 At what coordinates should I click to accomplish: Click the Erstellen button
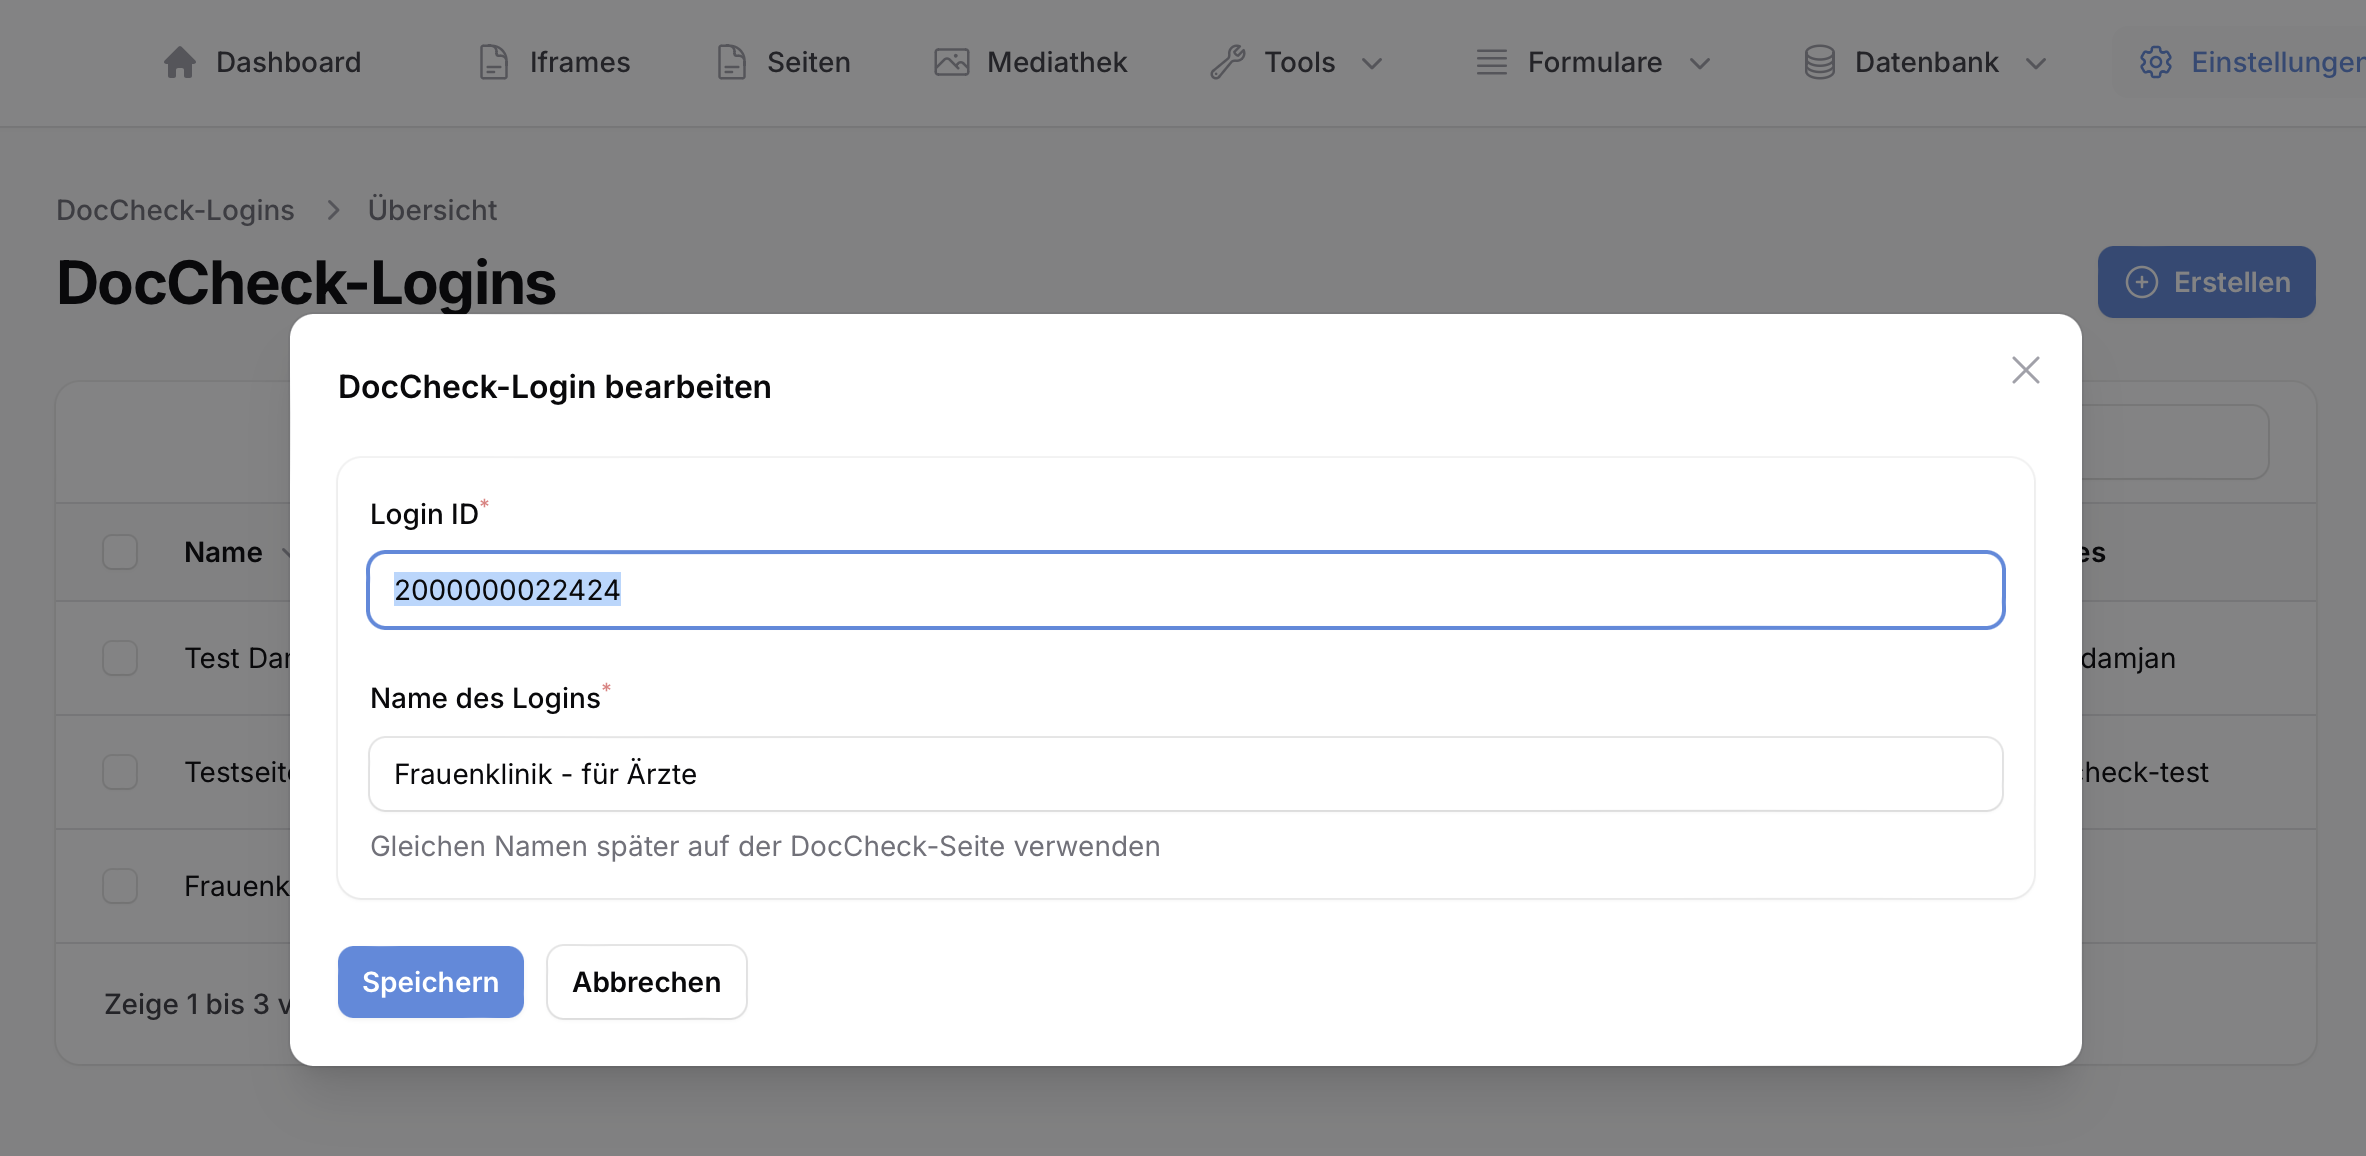pyautogui.click(x=2207, y=282)
